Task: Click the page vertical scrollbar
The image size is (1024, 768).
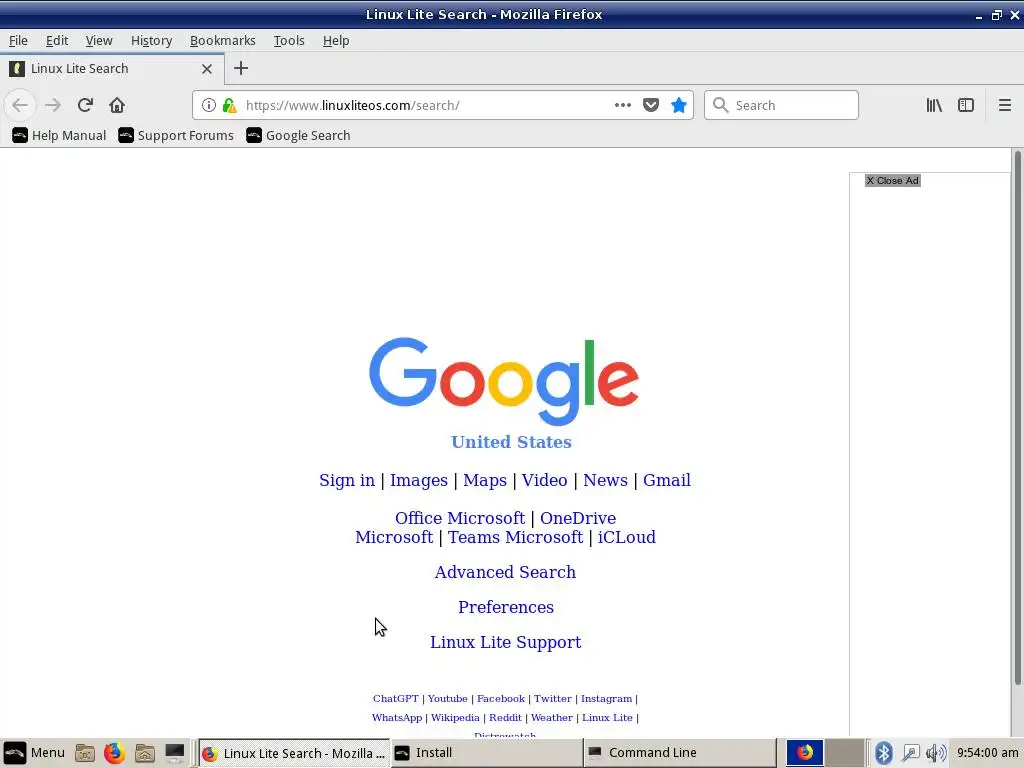Action: point(1017,418)
